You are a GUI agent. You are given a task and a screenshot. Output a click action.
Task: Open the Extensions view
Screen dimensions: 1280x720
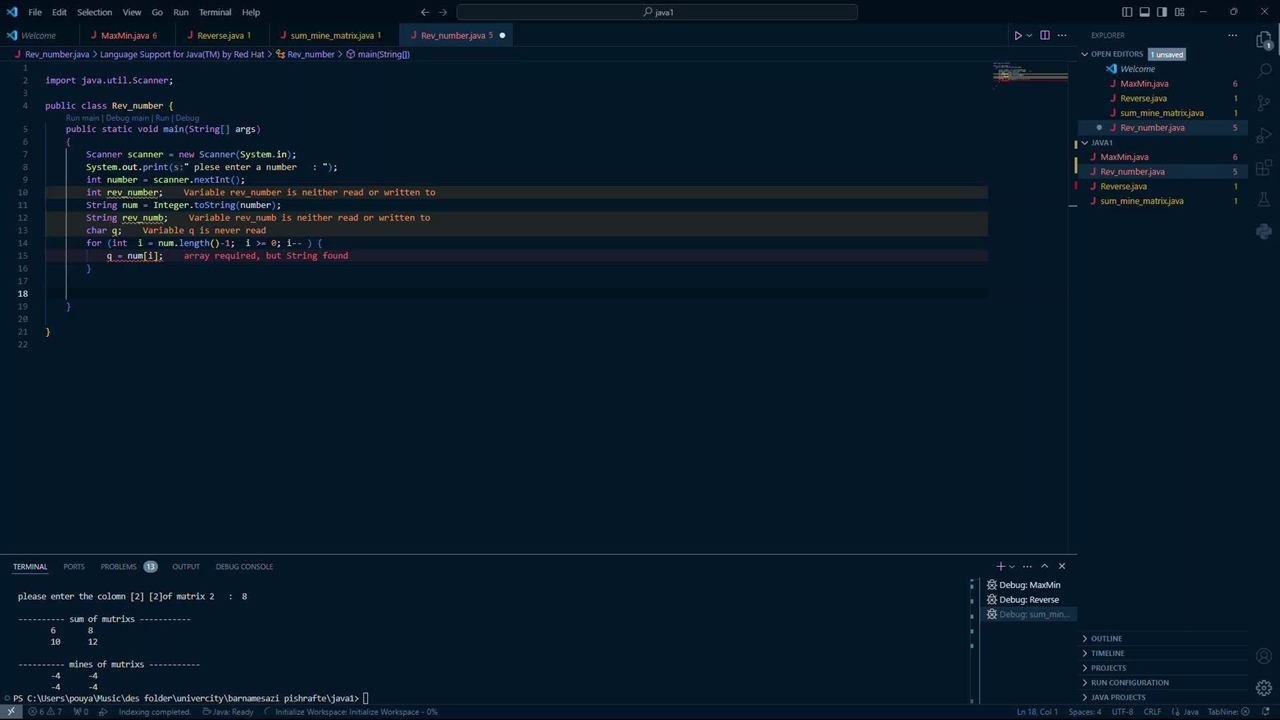[1264, 167]
